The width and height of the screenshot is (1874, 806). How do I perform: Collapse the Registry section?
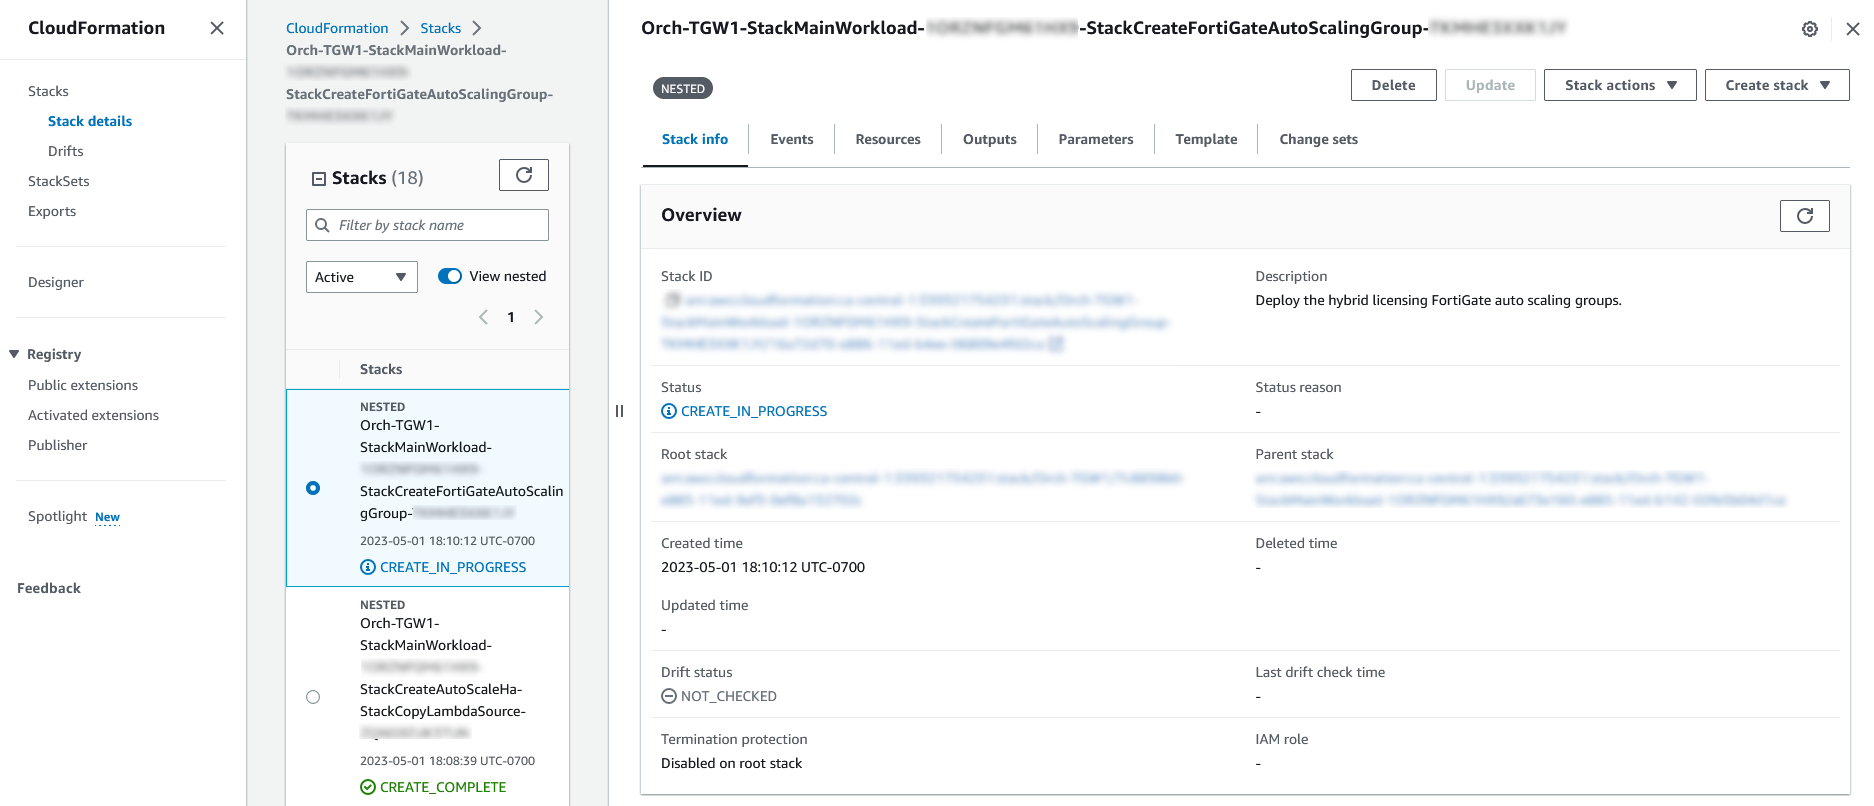(x=14, y=354)
